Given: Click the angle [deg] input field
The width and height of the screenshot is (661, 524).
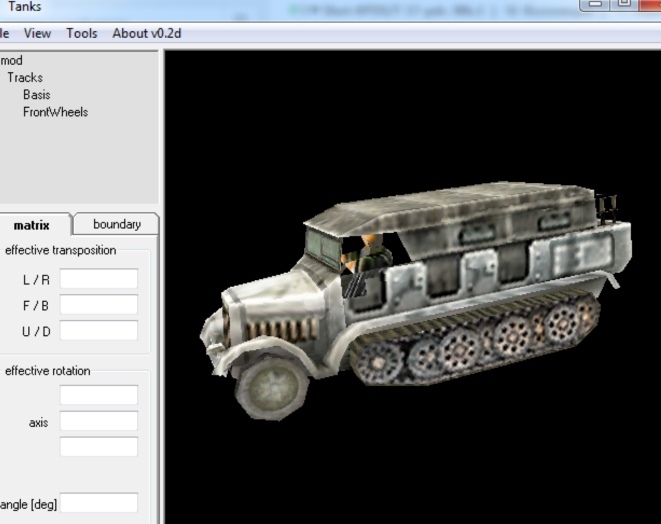Looking at the screenshot, I should (99, 503).
